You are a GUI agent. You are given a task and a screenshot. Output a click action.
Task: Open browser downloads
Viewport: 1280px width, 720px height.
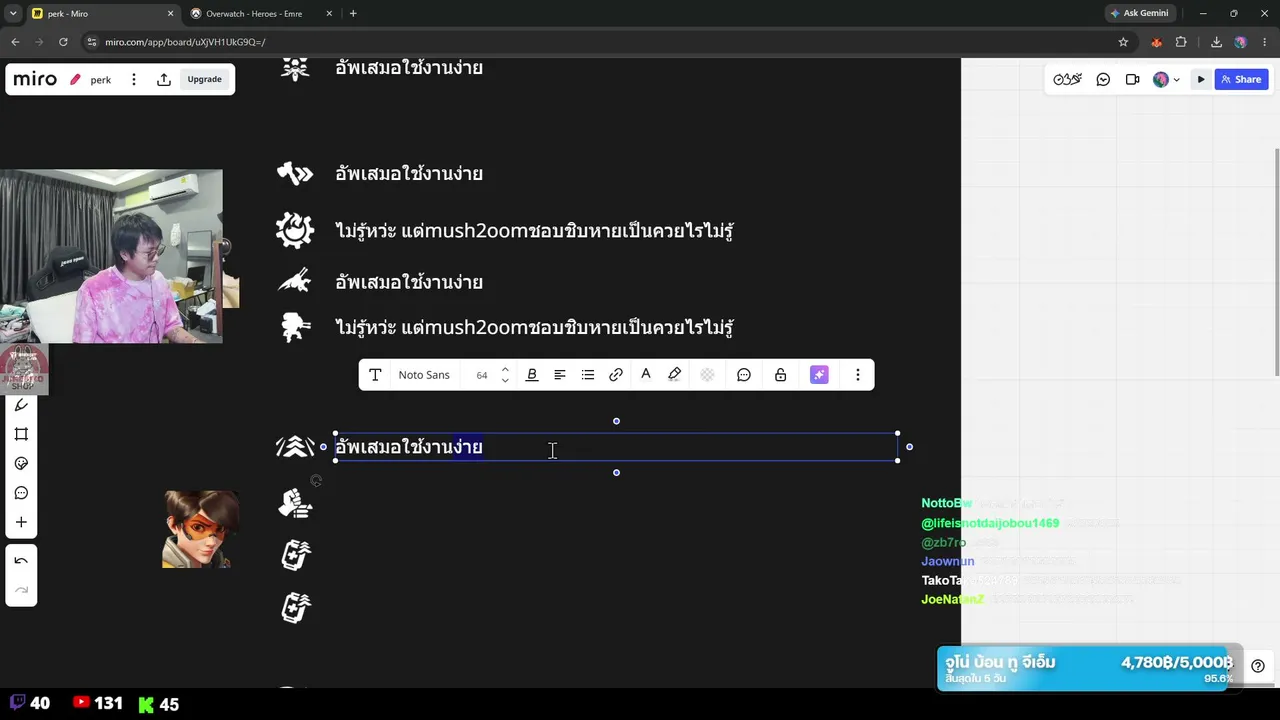click(1216, 42)
